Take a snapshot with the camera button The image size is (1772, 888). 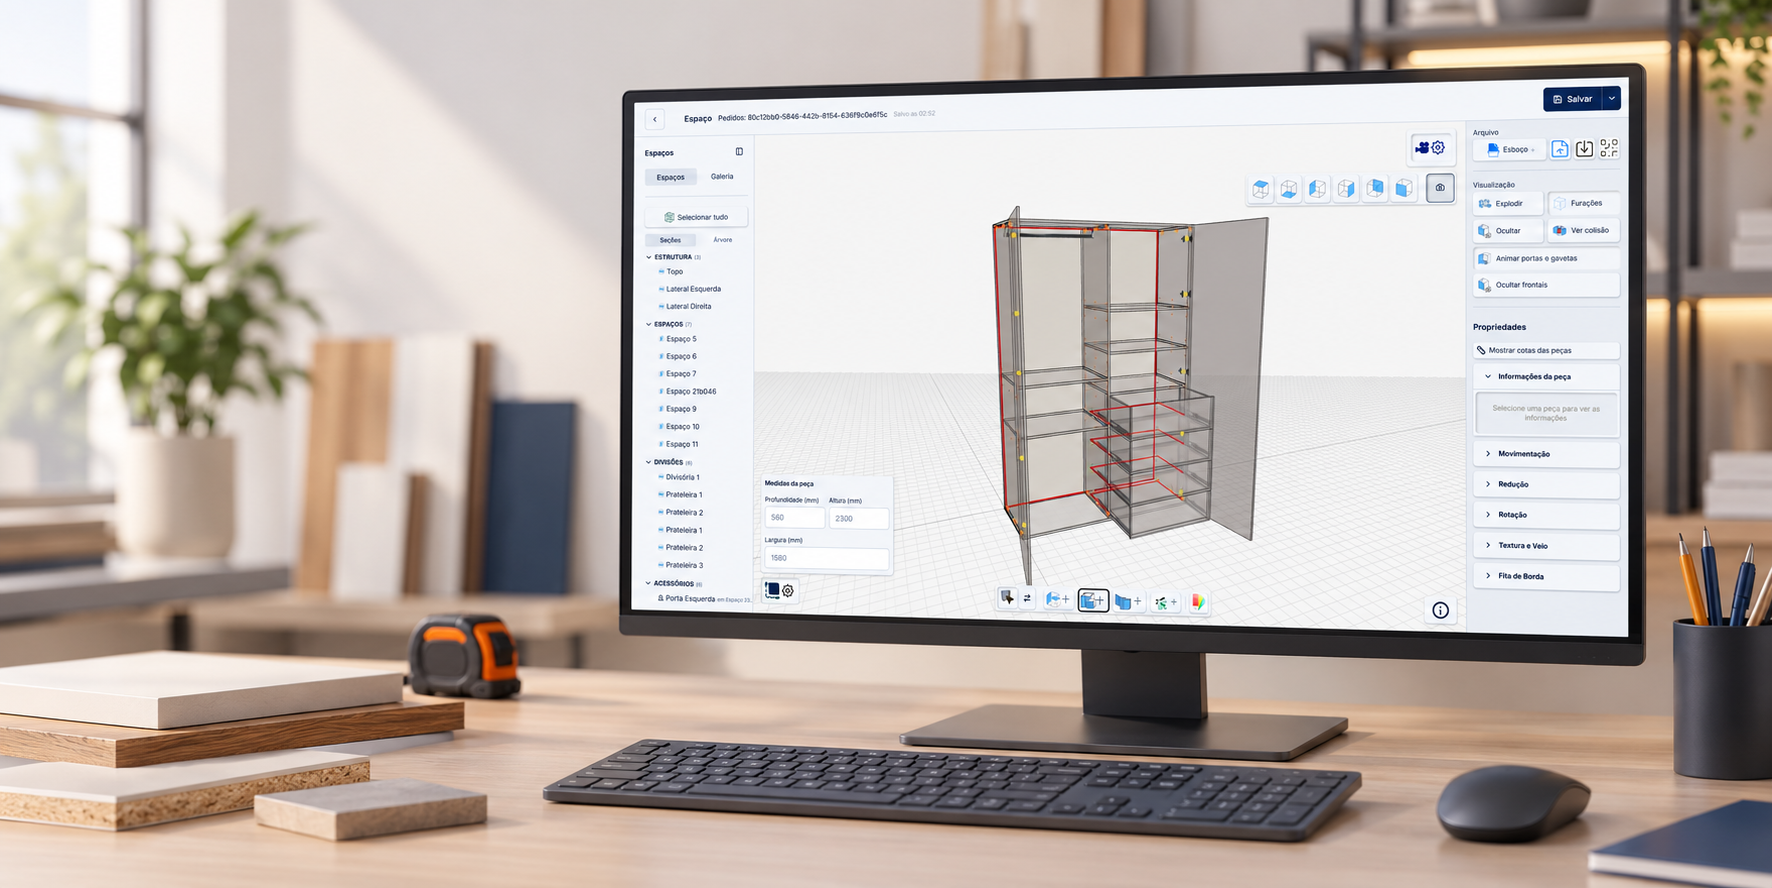pyautogui.click(x=1440, y=187)
